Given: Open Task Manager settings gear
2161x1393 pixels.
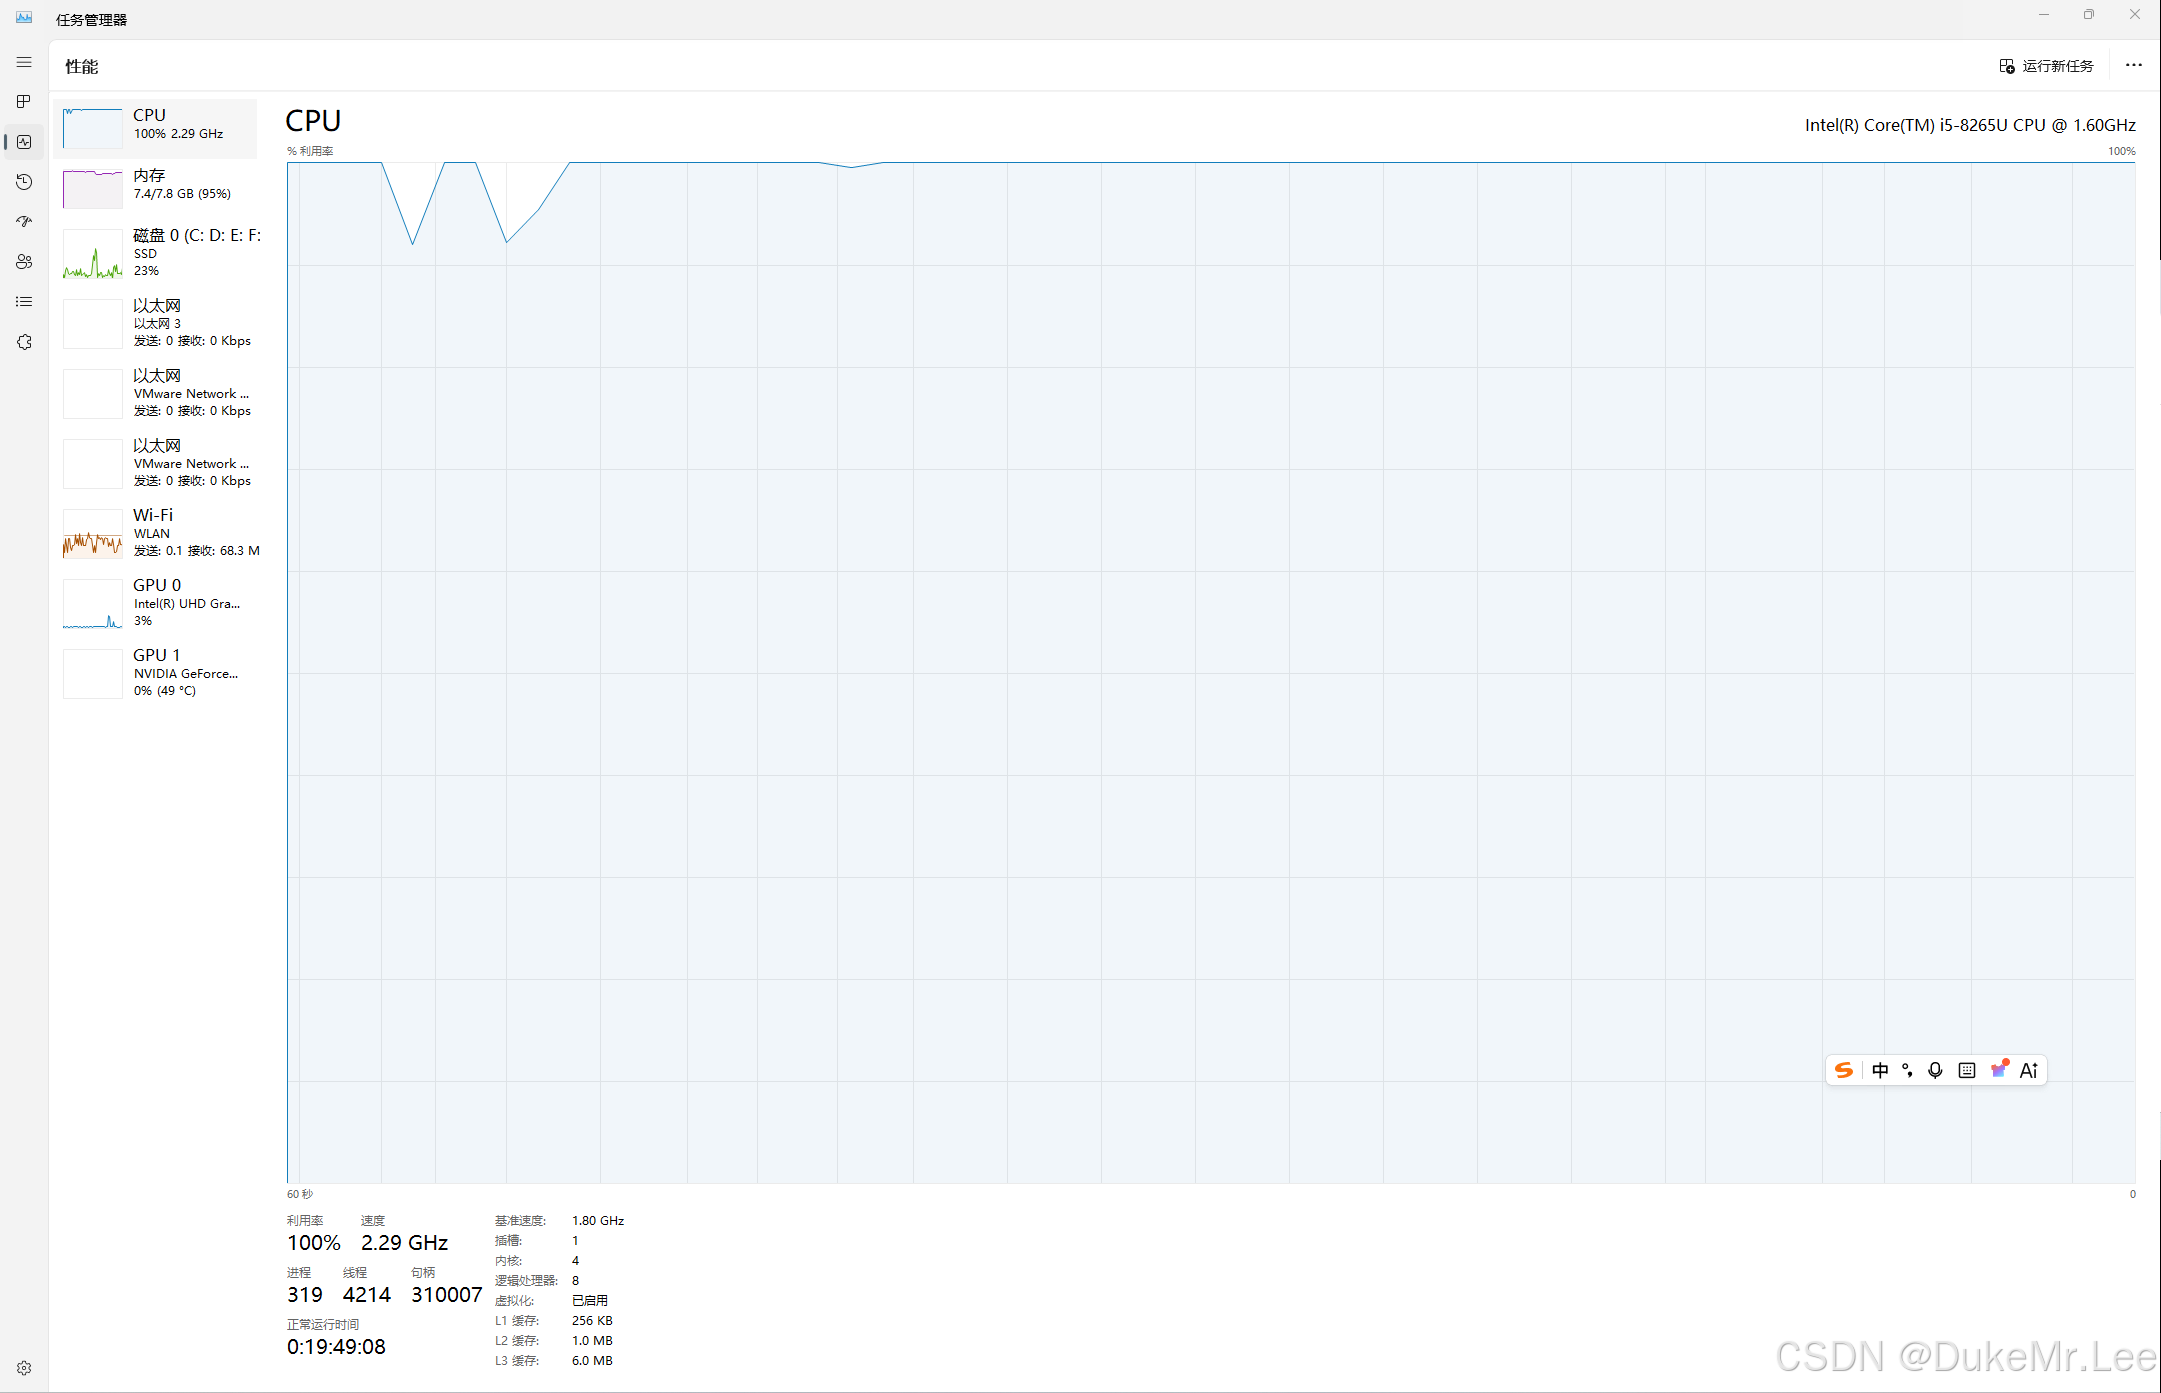Looking at the screenshot, I should click(x=24, y=1368).
